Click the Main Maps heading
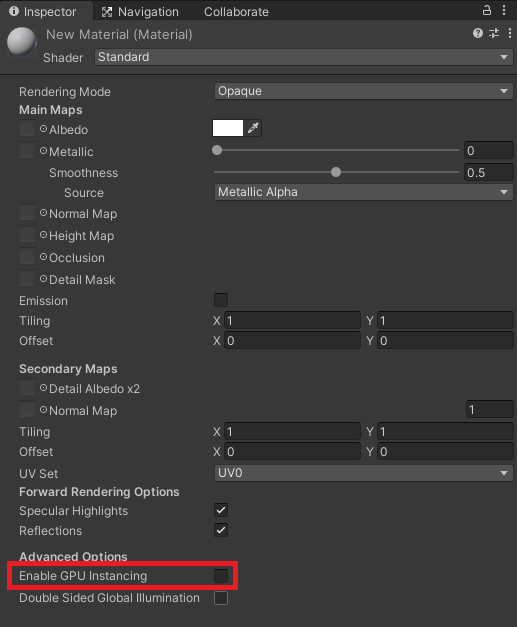Viewport: 517px width, 627px height. [x=51, y=110]
